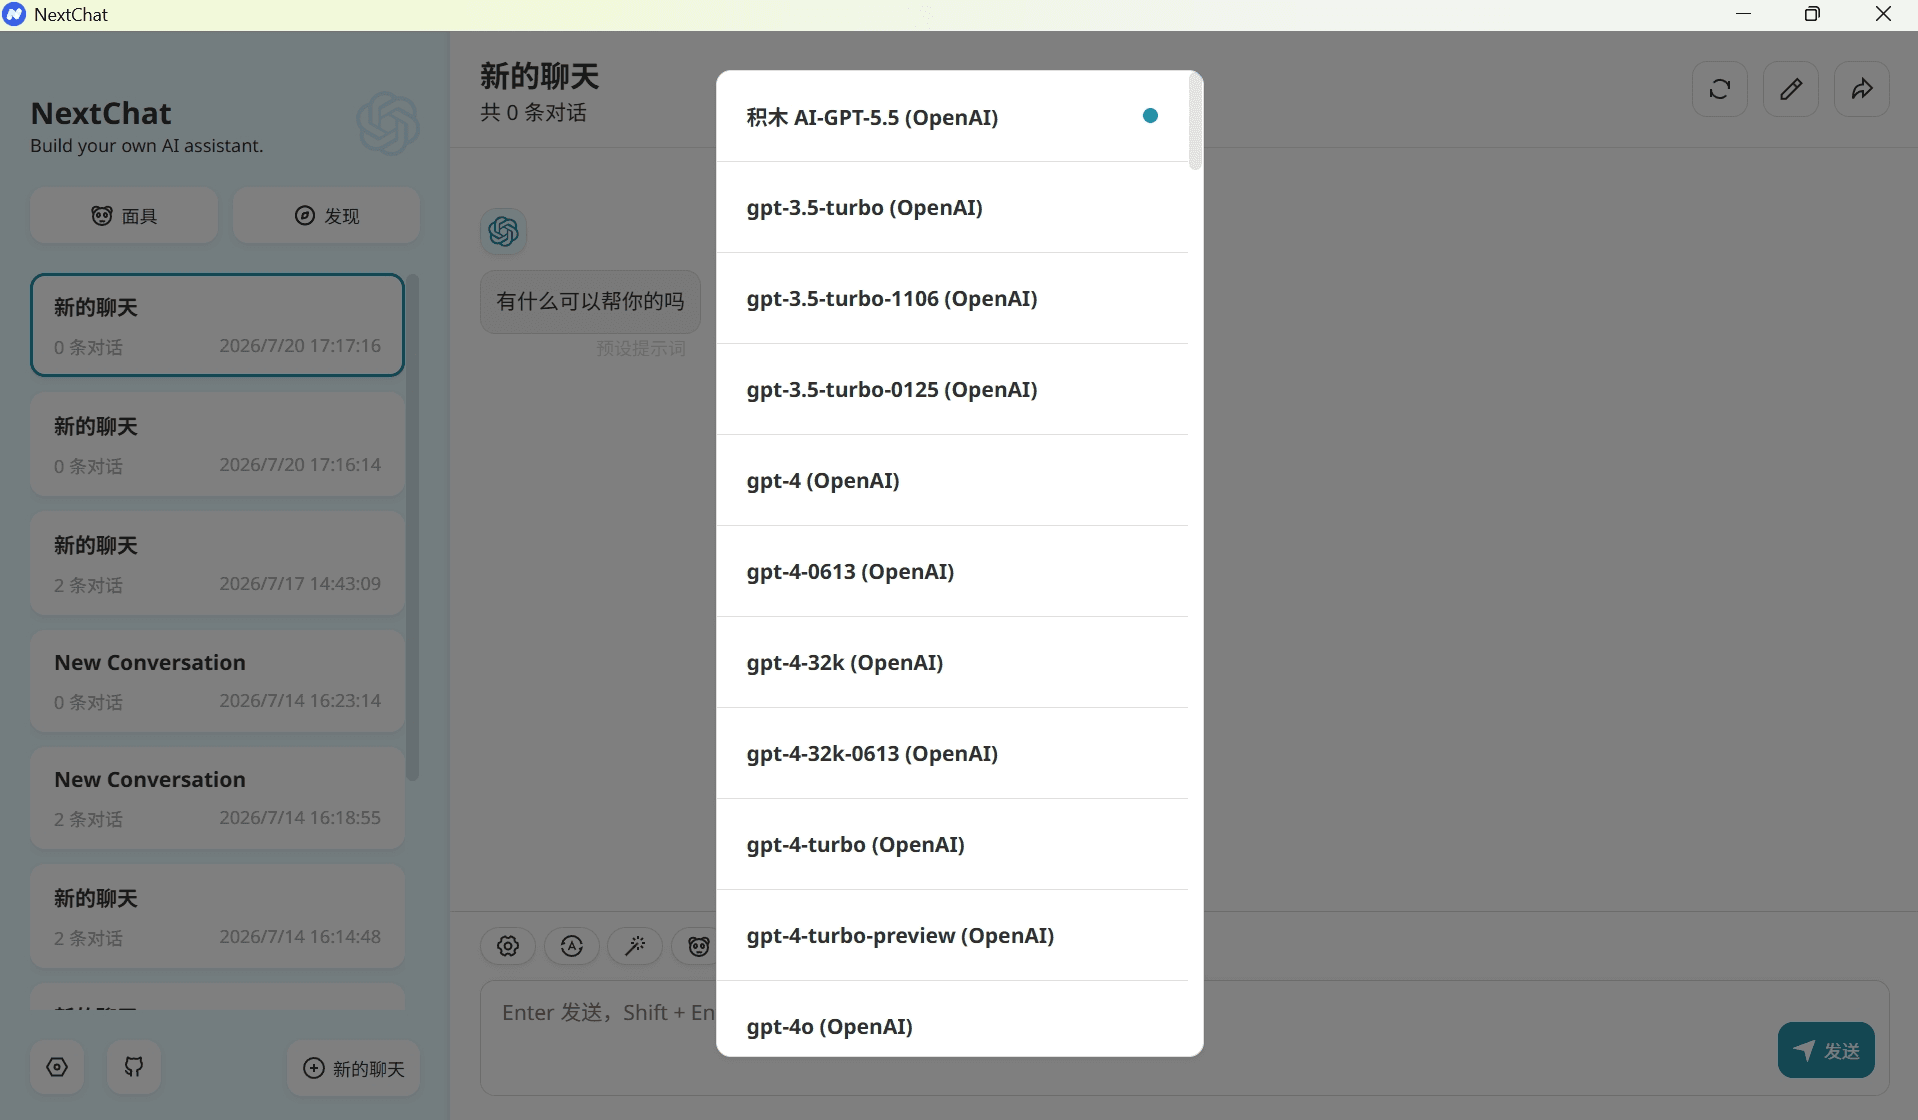Open the 发现 discover button
Screen dimensions: 1918x1120
point(327,215)
